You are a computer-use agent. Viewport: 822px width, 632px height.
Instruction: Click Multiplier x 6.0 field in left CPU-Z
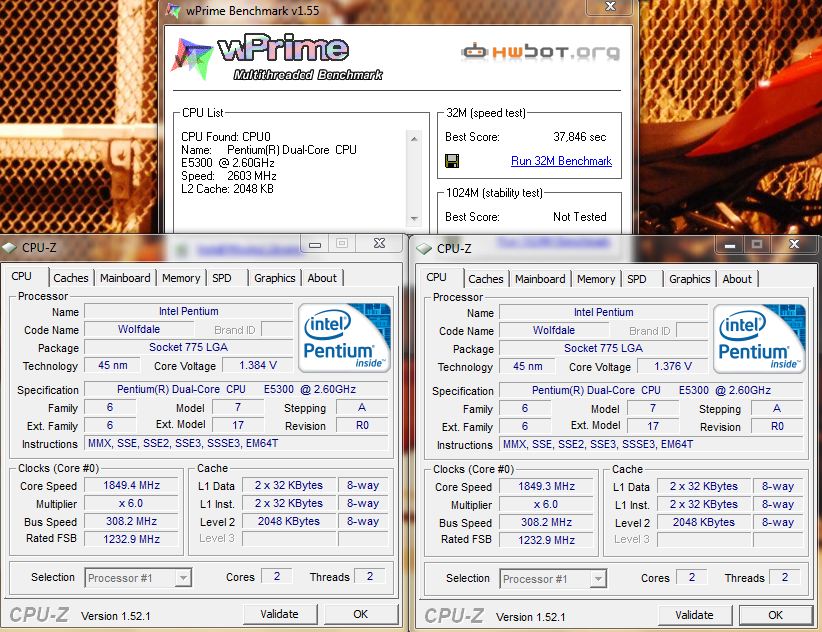(x=131, y=503)
